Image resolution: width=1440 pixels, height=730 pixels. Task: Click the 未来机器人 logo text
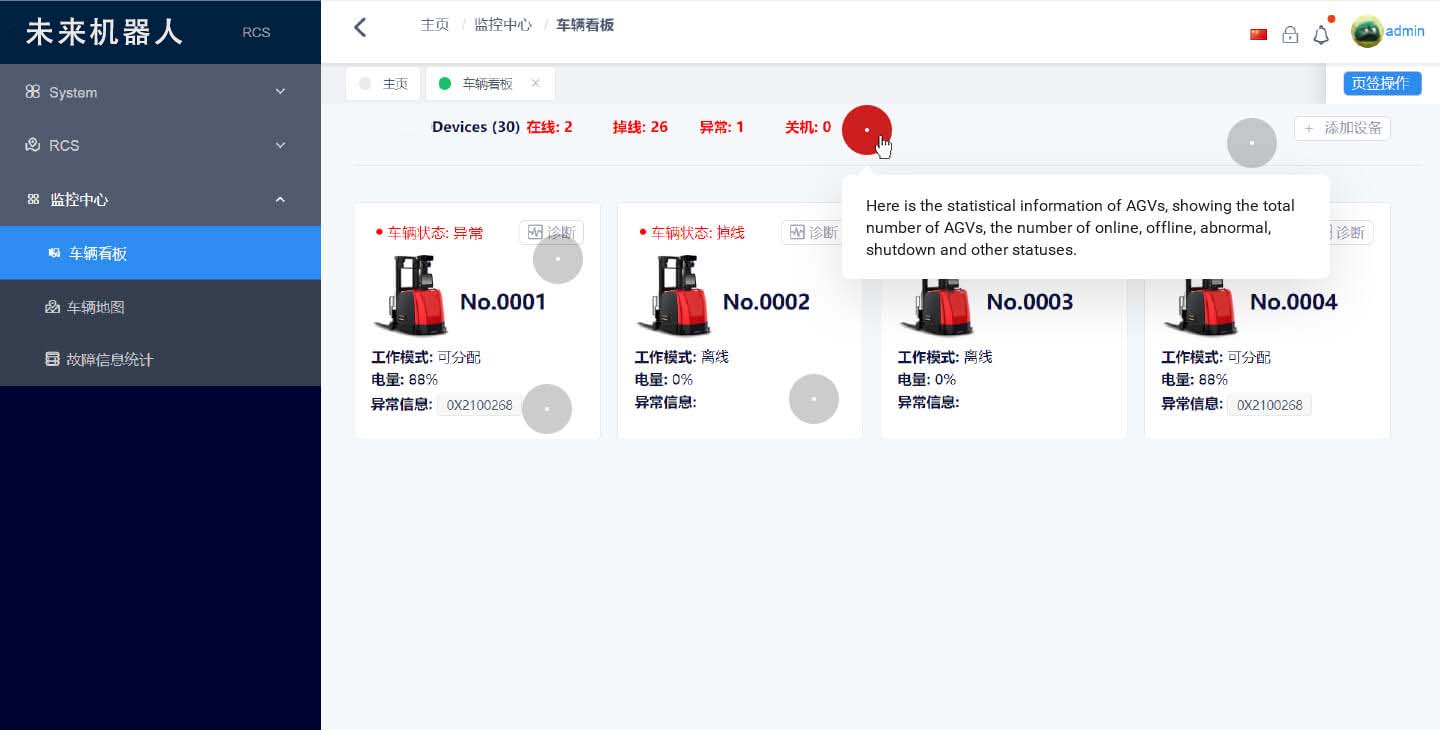click(x=104, y=32)
